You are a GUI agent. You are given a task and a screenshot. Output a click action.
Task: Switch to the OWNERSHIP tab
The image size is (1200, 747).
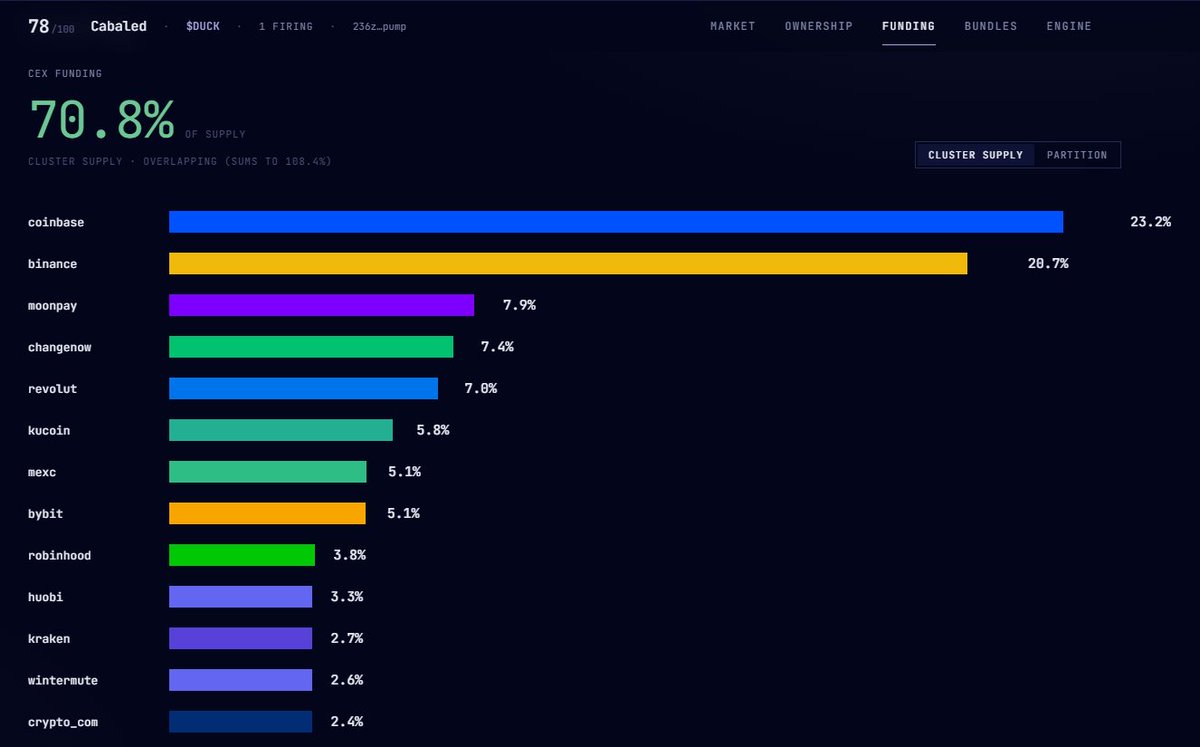pos(819,26)
